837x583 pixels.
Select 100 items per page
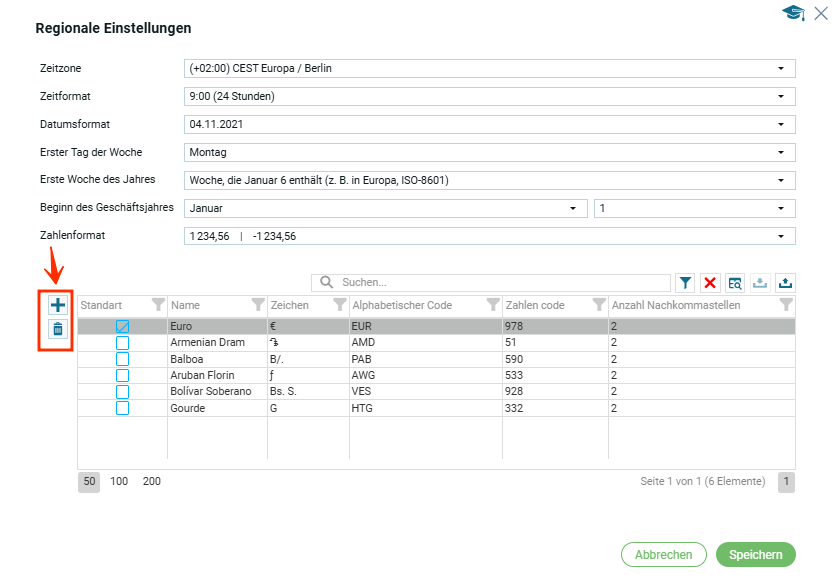tap(119, 481)
